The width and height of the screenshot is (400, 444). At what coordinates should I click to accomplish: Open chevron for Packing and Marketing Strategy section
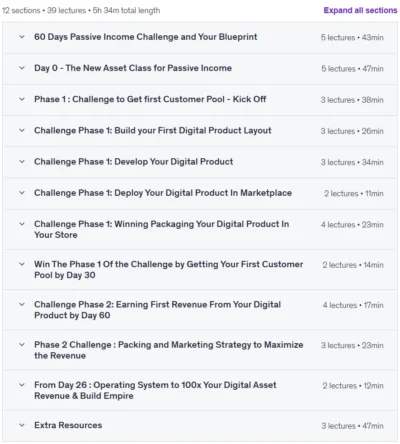pos(22,345)
